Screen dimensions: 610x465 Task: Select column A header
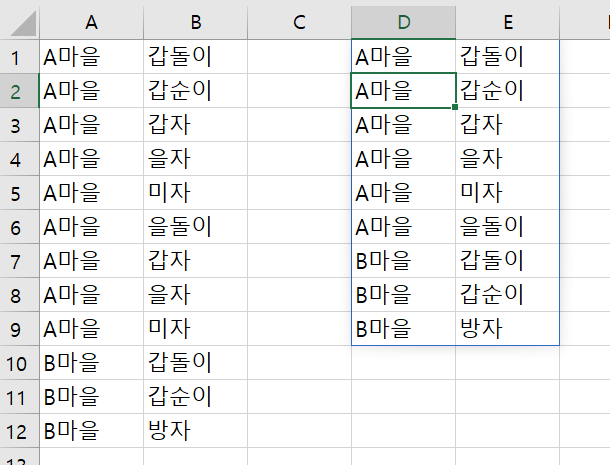[91, 23]
